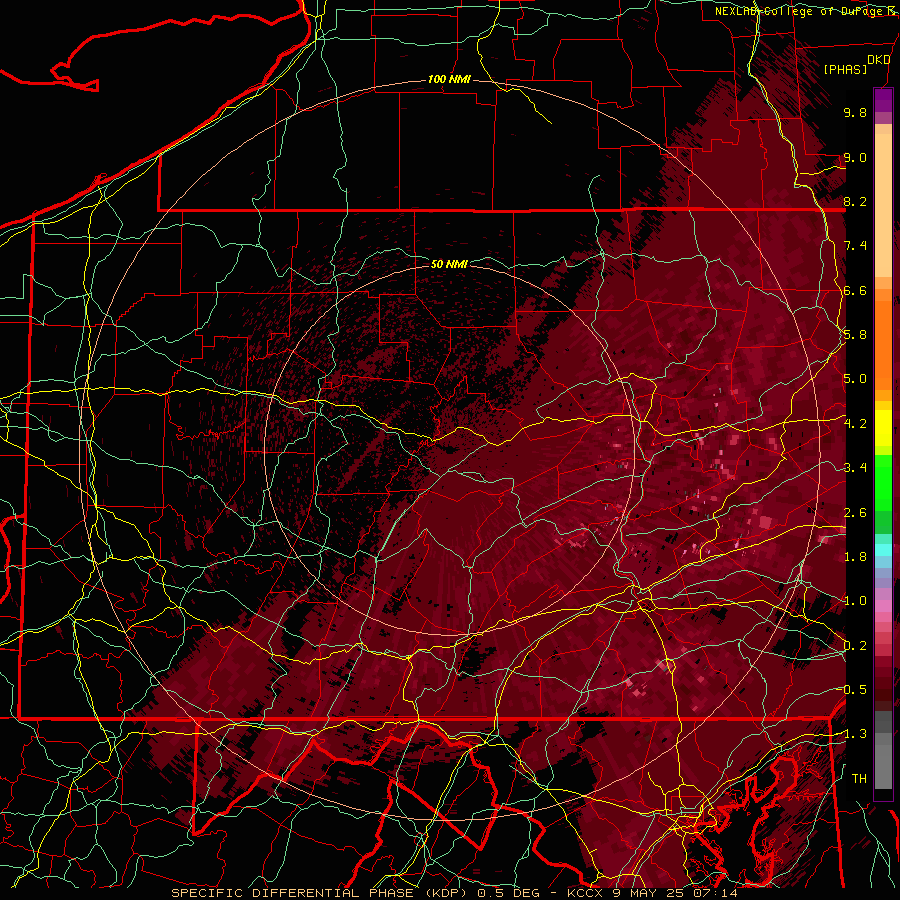
Task: Click the 100 NMI range ring label
Action: tap(449, 79)
